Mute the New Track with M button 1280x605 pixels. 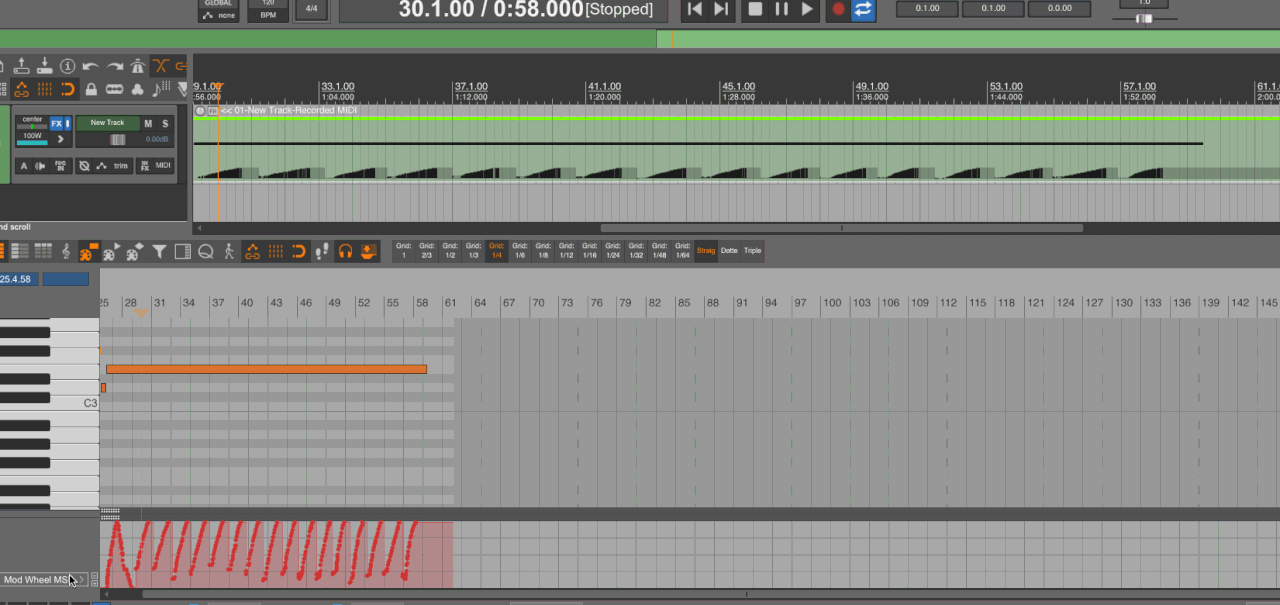pos(148,123)
